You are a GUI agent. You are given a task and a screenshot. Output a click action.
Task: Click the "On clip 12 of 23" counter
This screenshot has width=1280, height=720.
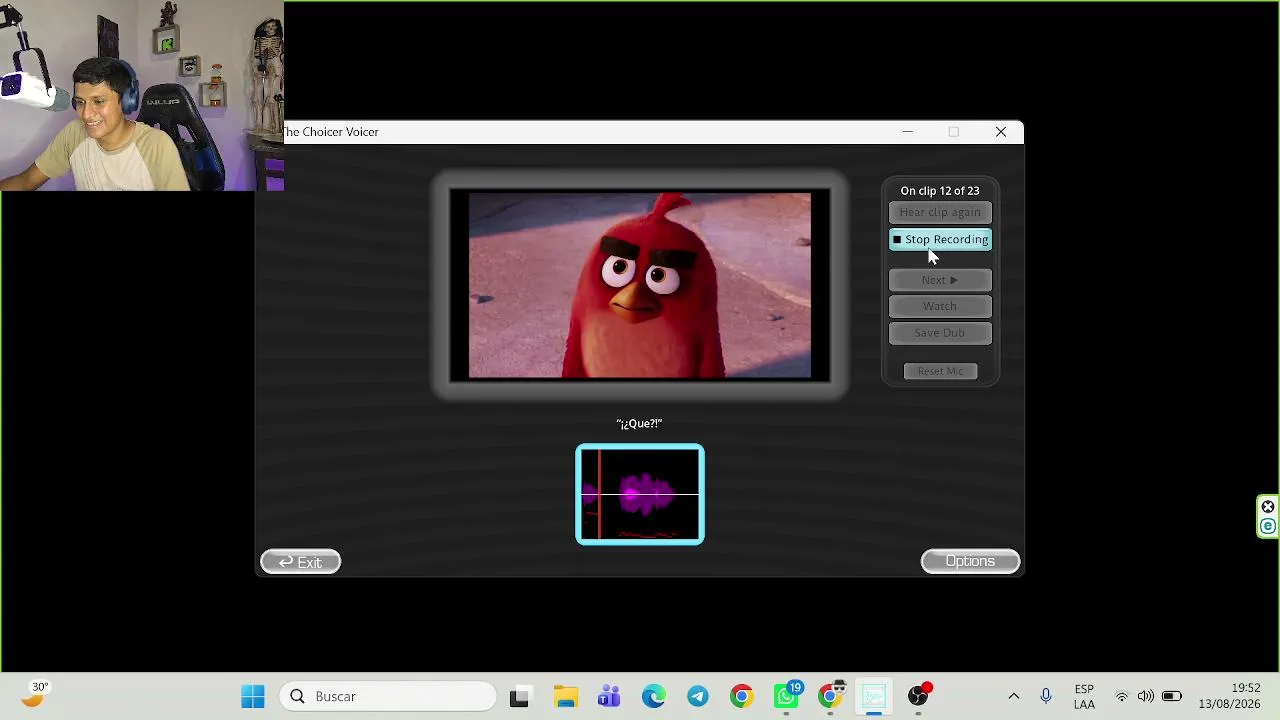click(x=940, y=191)
